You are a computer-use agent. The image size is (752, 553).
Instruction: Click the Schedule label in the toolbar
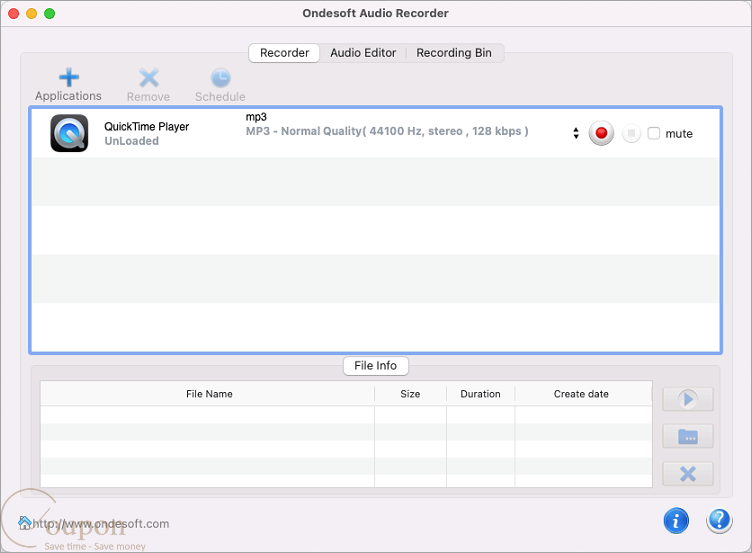tap(220, 97)
